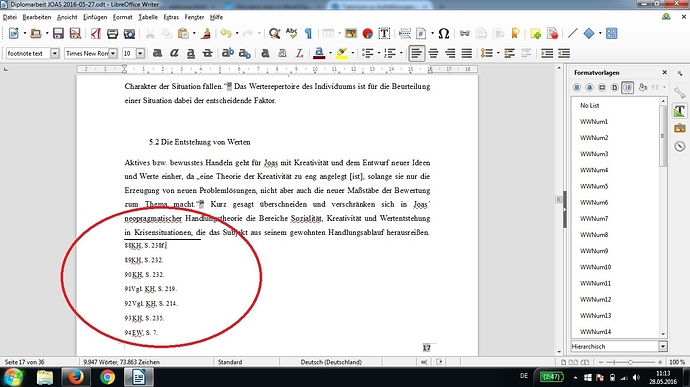The image size is (690, 387).
Task: Select No List style entry
Action: click(x=589, y=106)
